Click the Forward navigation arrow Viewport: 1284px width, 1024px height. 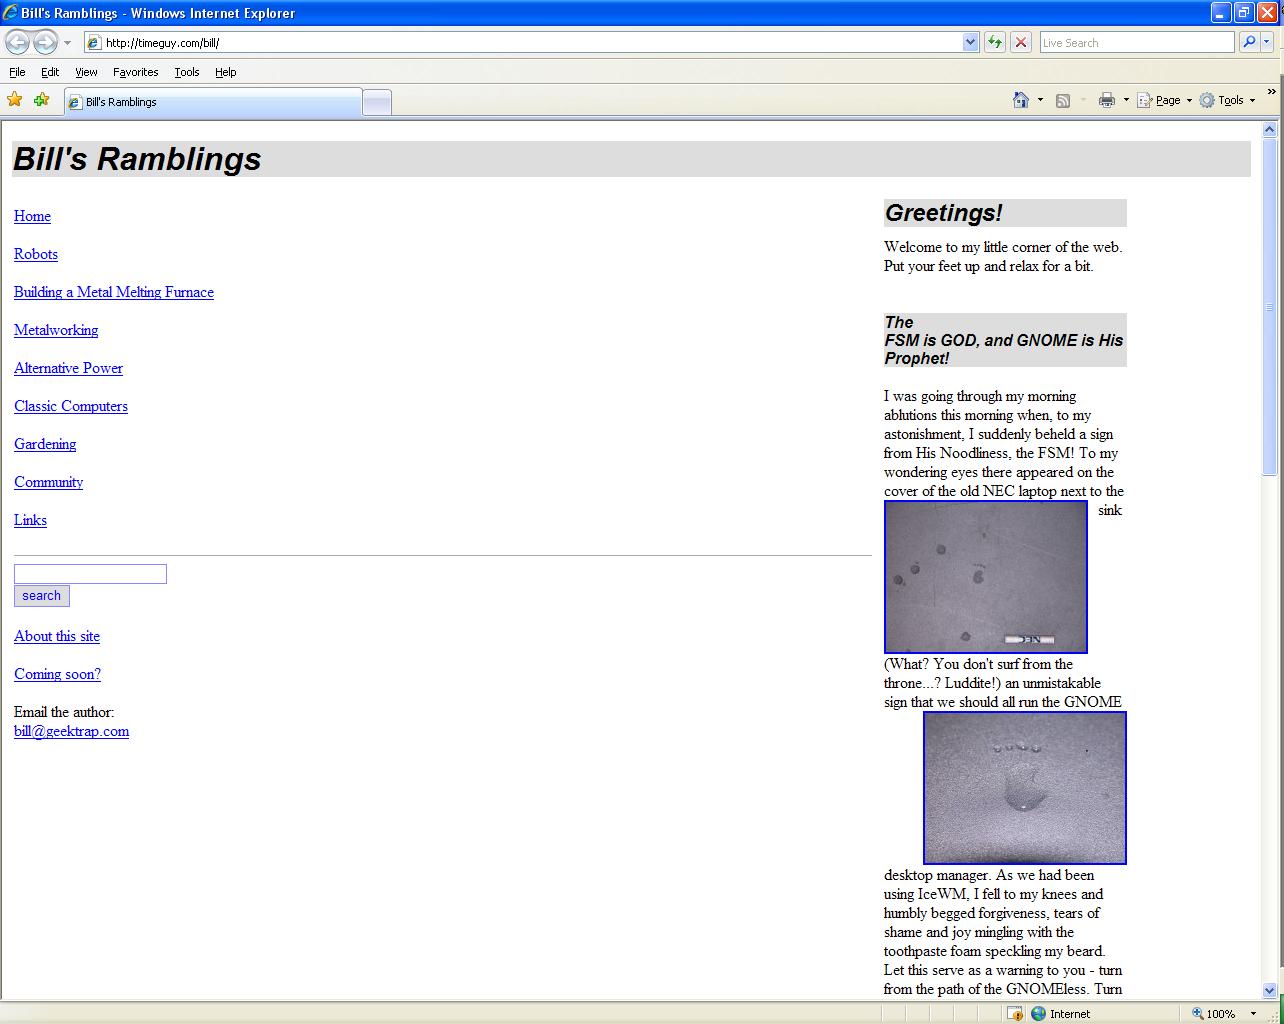tap(45, 42)
